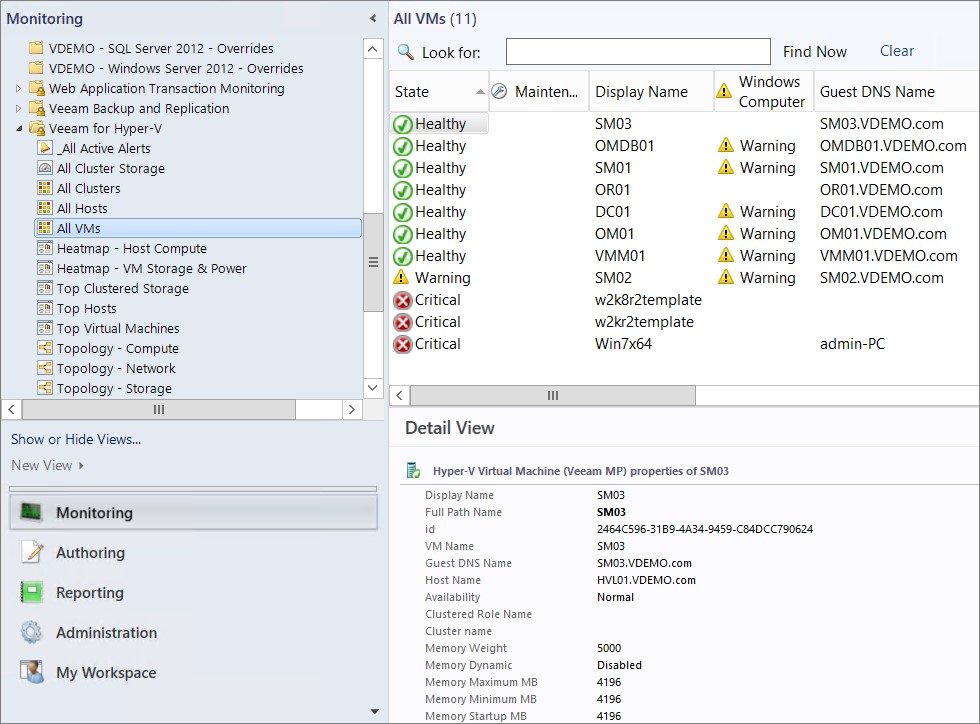The width and height of the screenshot is (980, 724).
Task: Click the Veeam Backup and Replication folder icon
Action: click(37, 108)
